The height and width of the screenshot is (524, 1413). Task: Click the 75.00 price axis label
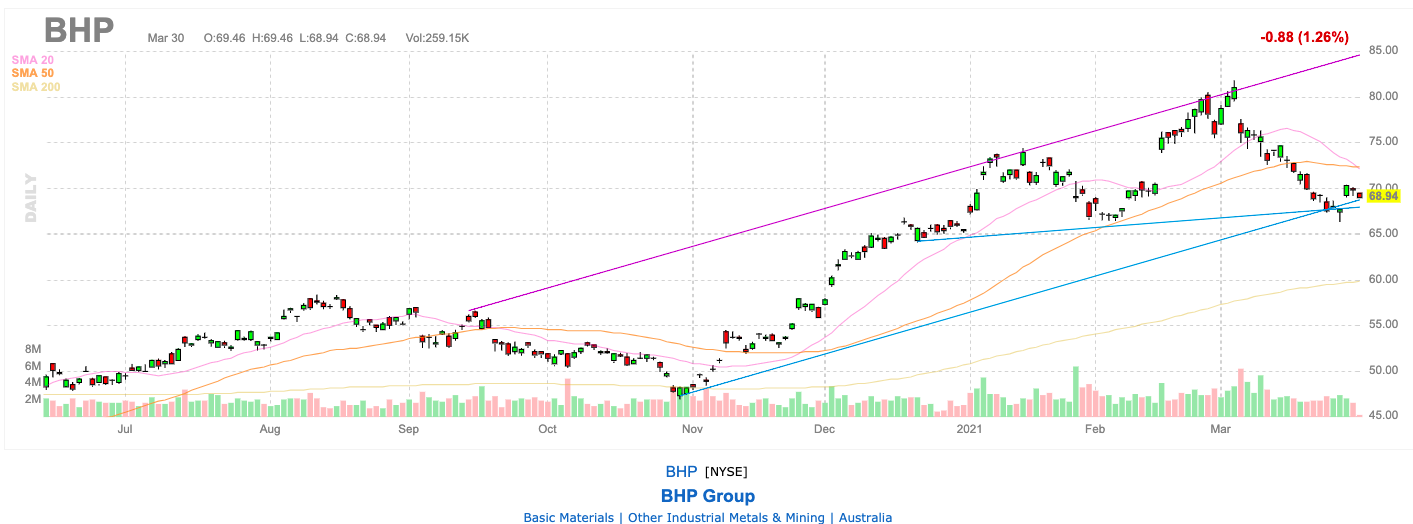(x=1384, y=142)
